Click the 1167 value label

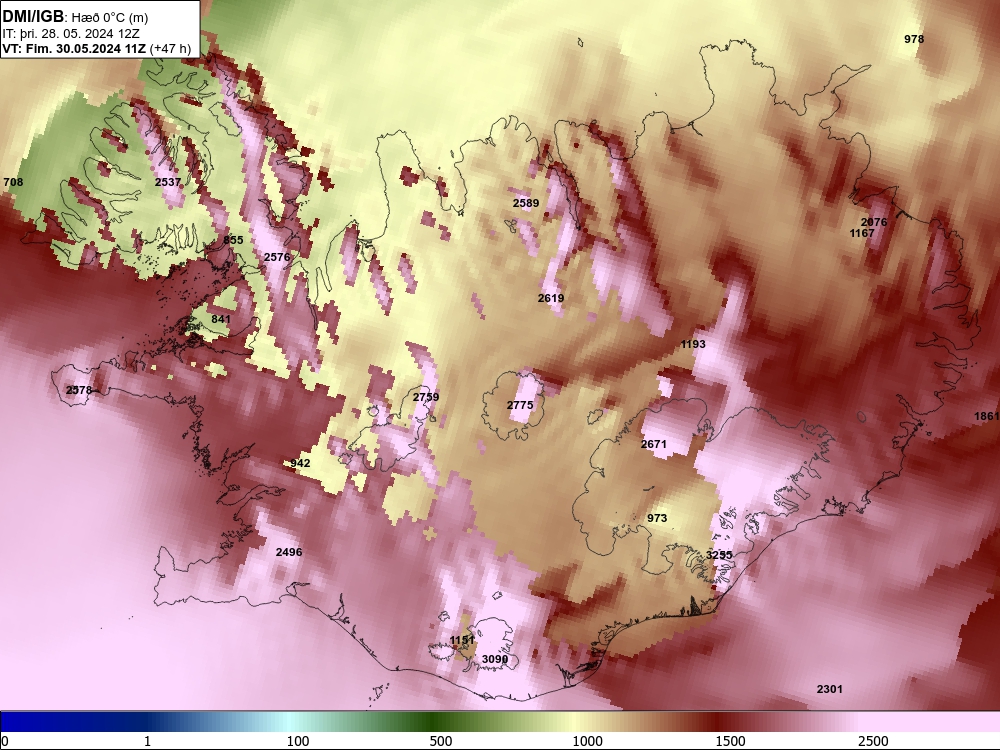pyautogui.click(x=862, y=233)
